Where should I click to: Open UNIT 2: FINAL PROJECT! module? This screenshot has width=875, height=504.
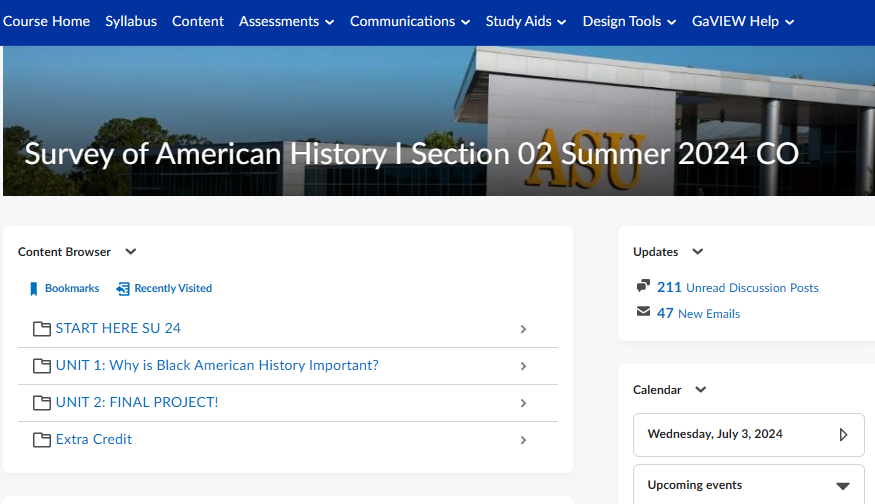point(137,402)
